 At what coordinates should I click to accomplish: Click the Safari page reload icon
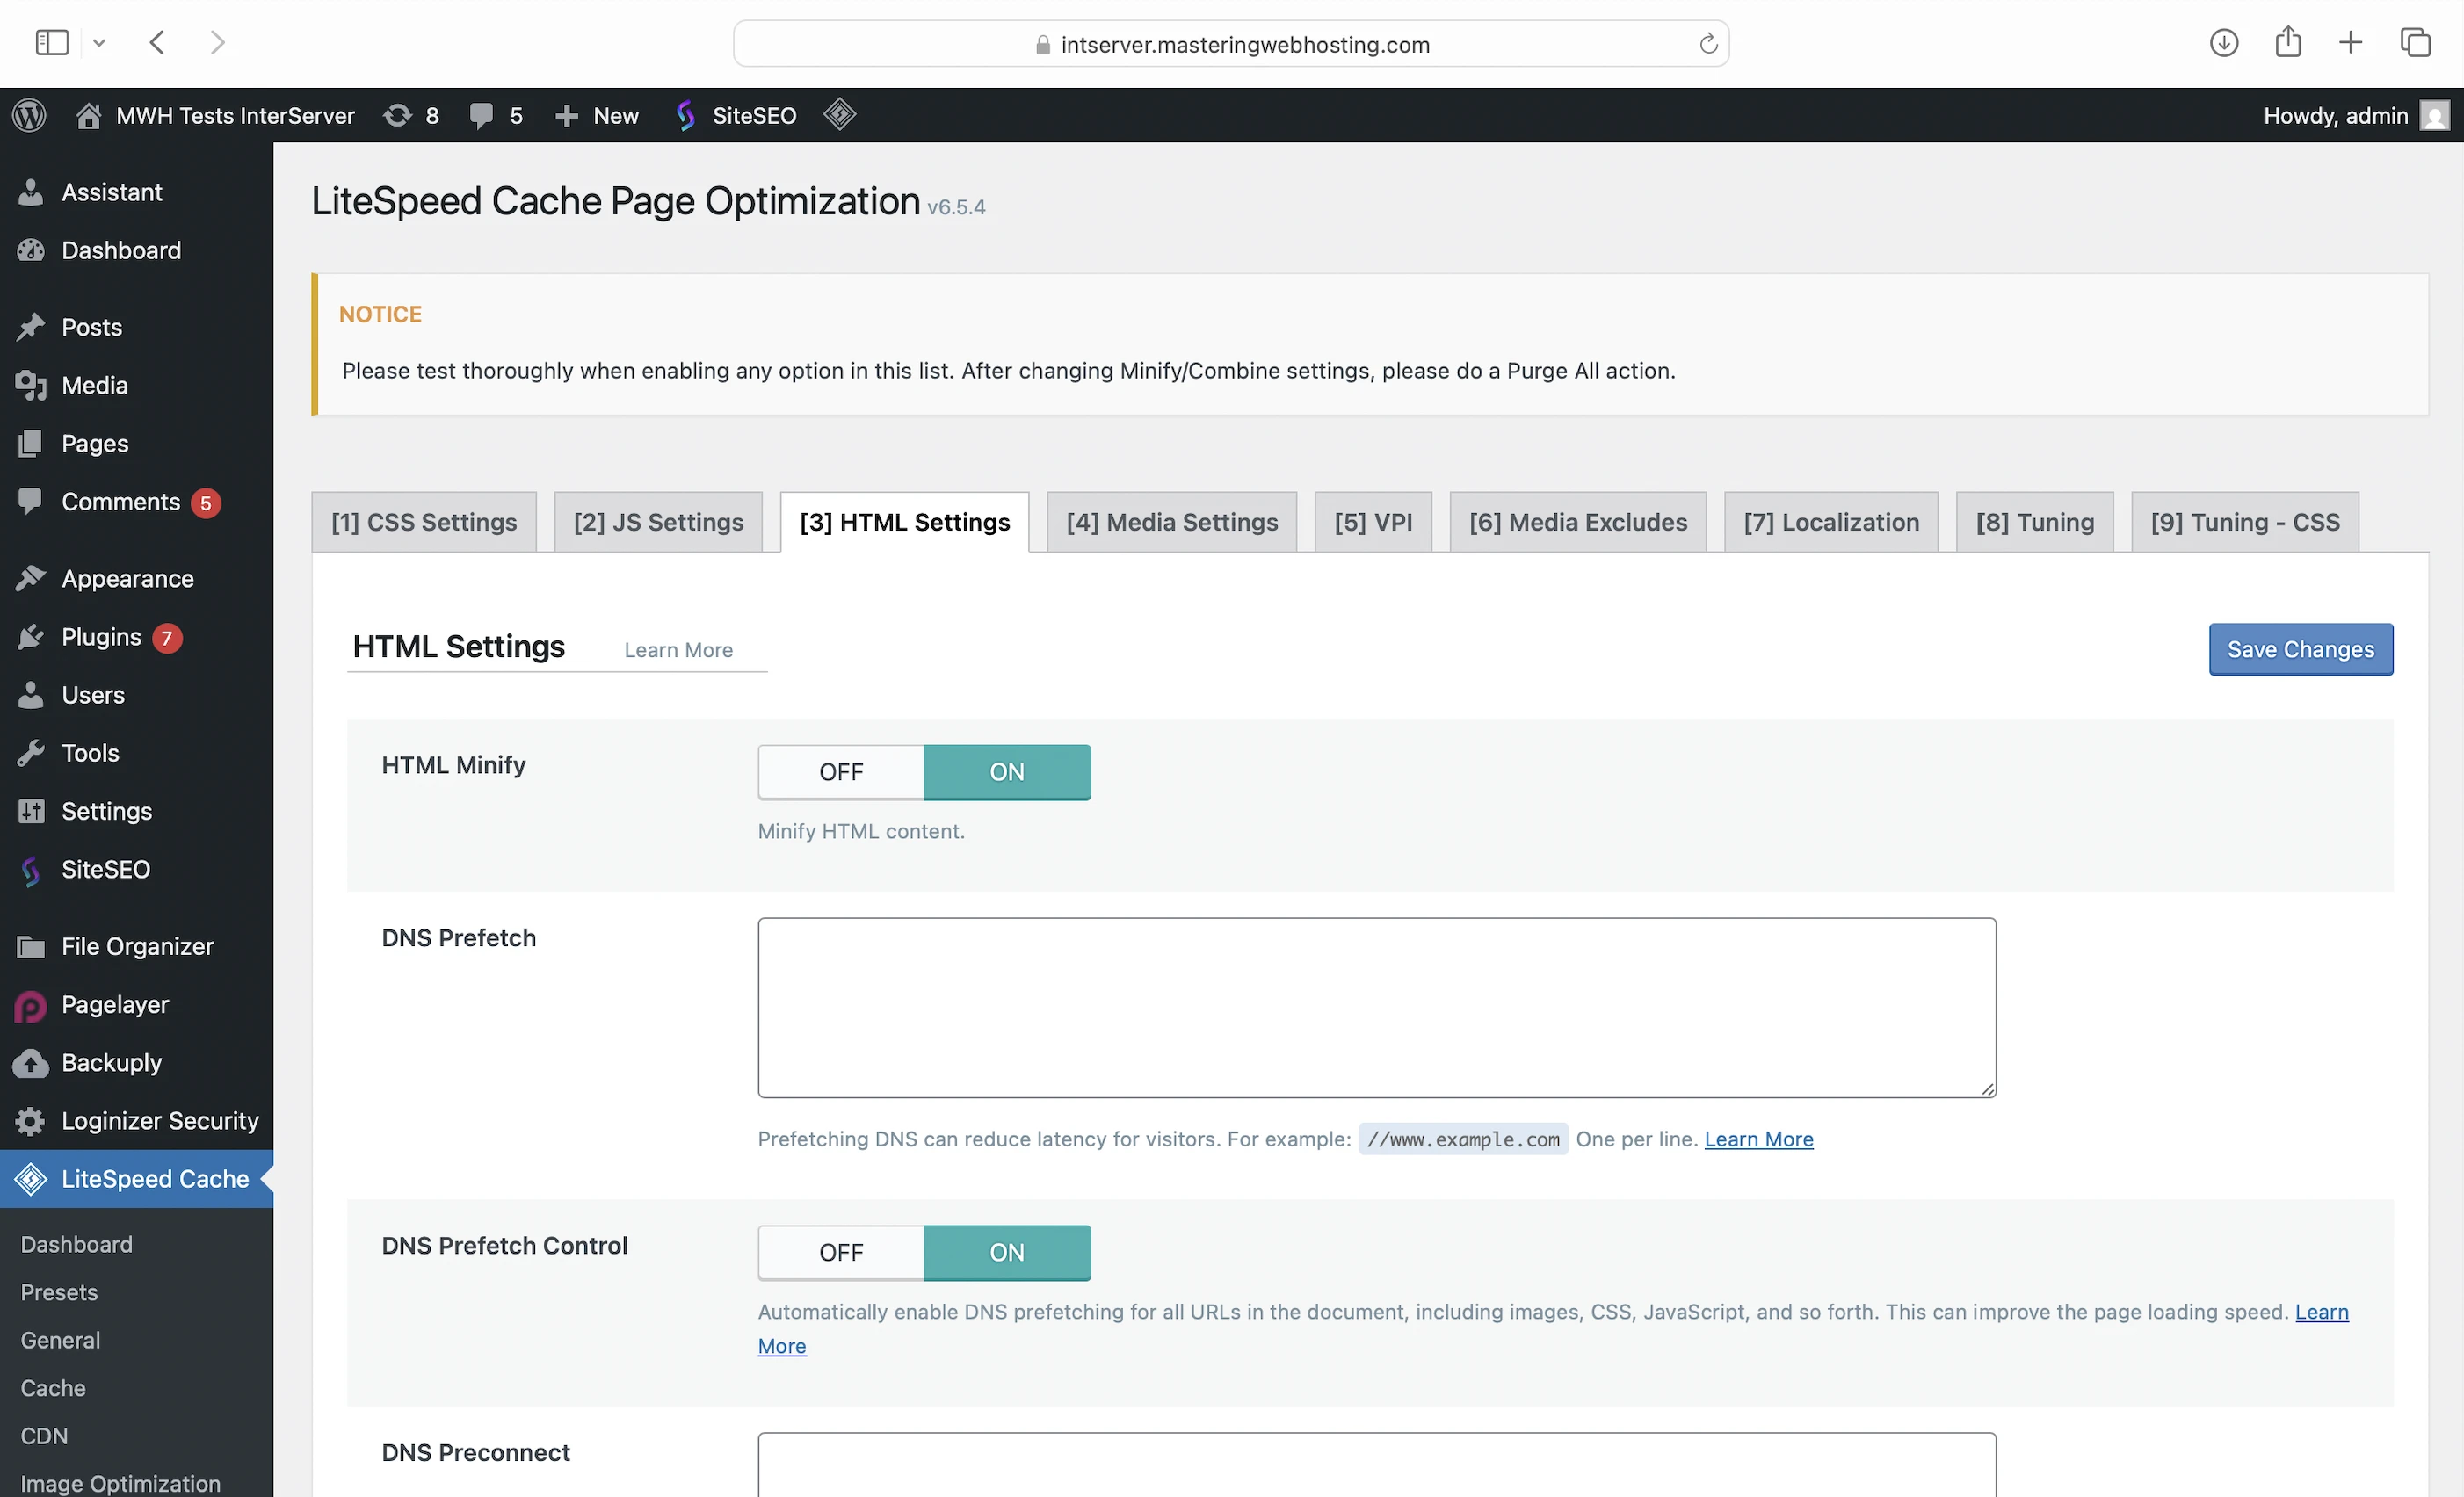point(1708,44)
